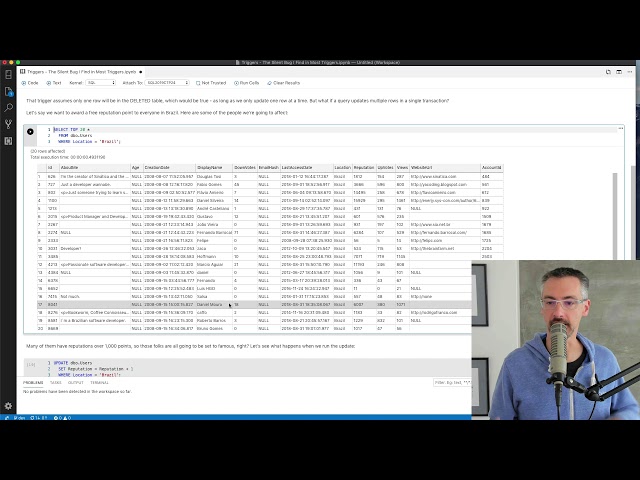The image size is (640, 480).
Task: Click the WHERE Location = 'Brazil' line in the SELECT cell
Action: pyautogui.click(x=89, y=142)
